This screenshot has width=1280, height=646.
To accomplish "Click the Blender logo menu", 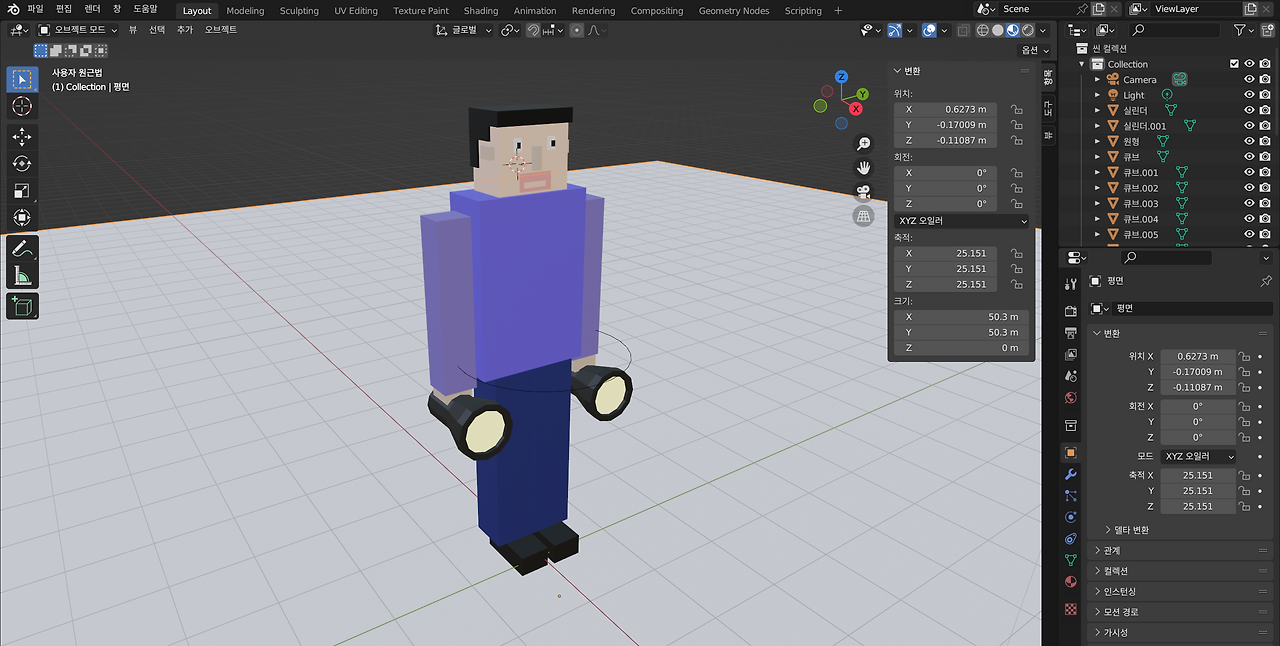I will pos(12,9).
